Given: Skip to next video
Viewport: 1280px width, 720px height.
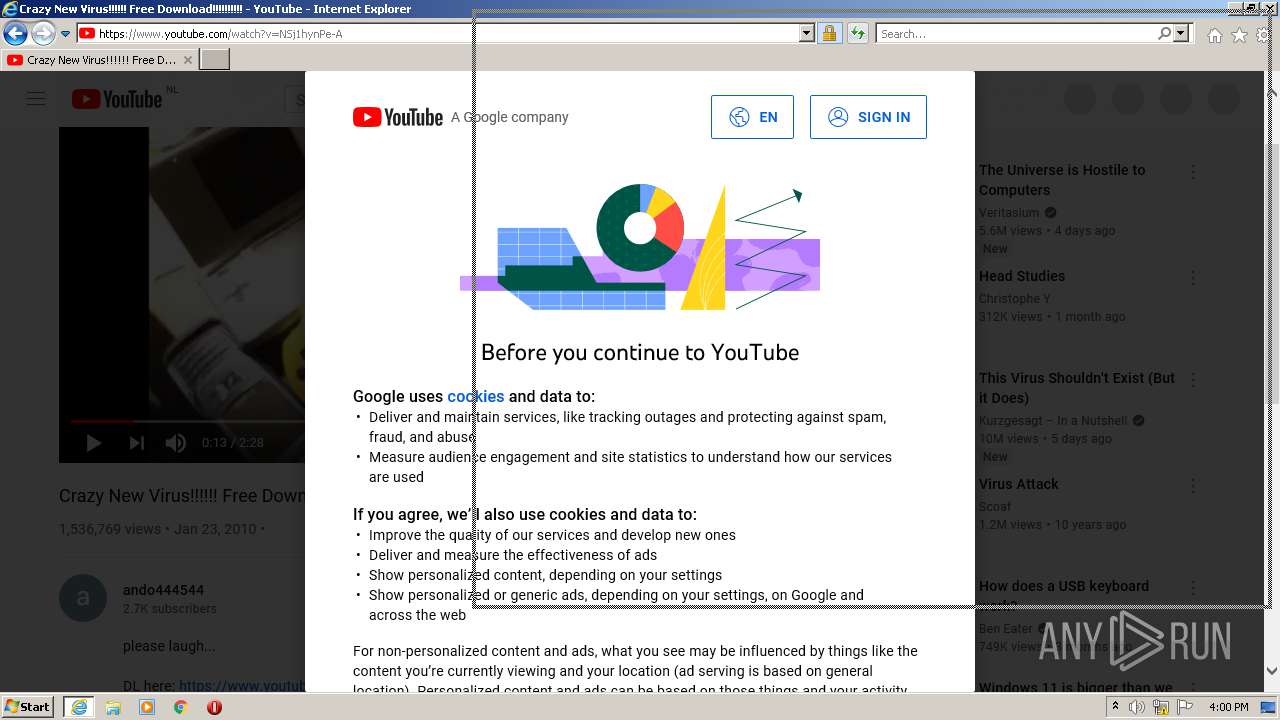Looking at the screenshot, I should coord(137,443).
